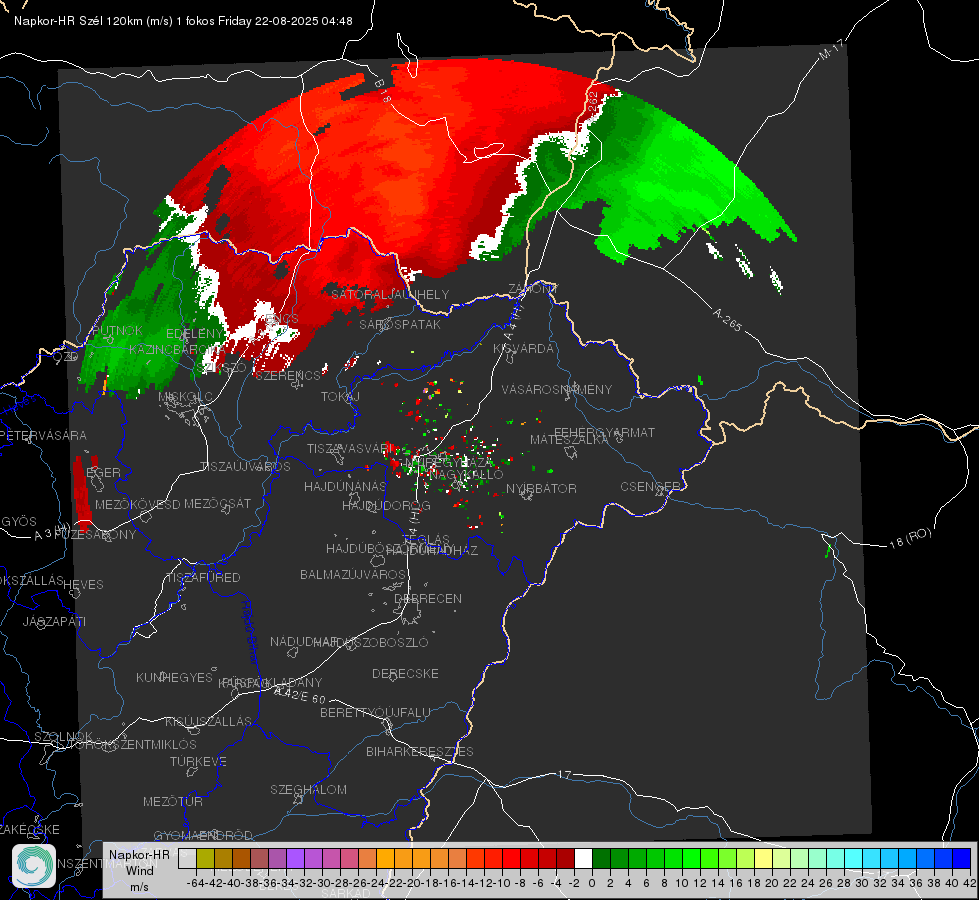
Task: Click the M-17 road label
Action: pyautogui.click(x=831, y=50)
